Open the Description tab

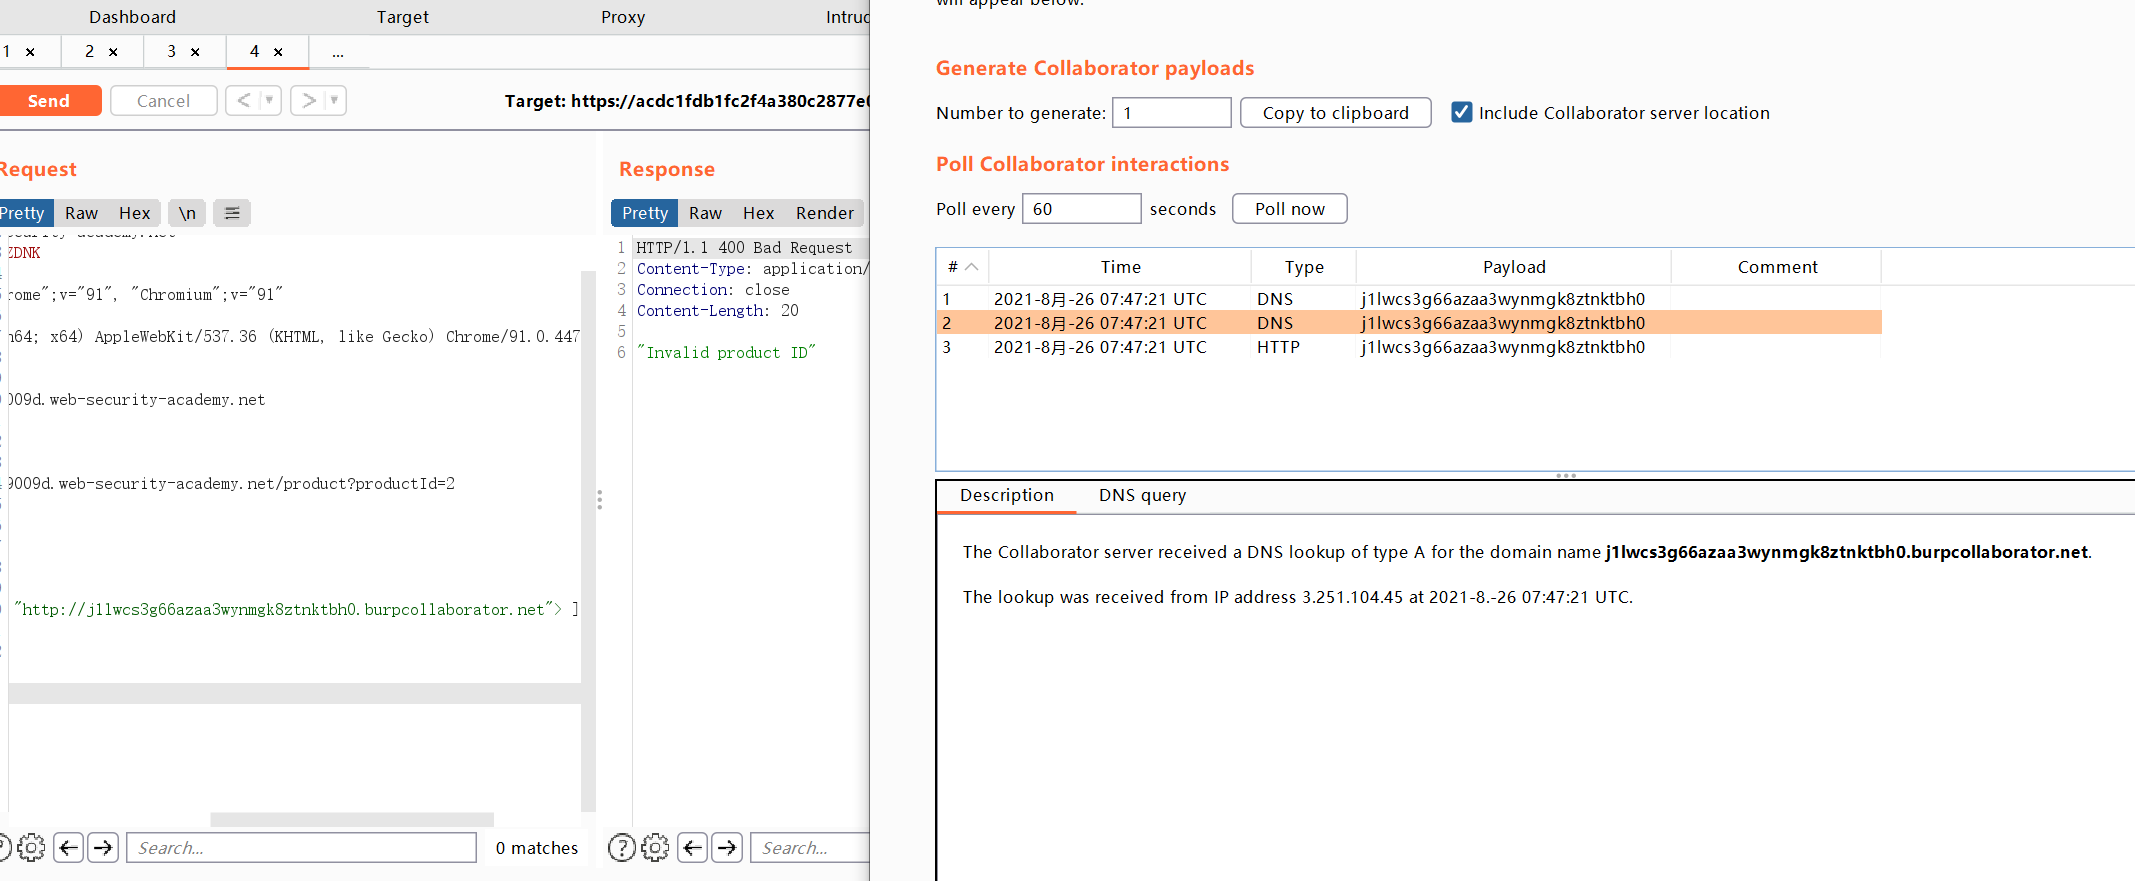(1006, 495)
